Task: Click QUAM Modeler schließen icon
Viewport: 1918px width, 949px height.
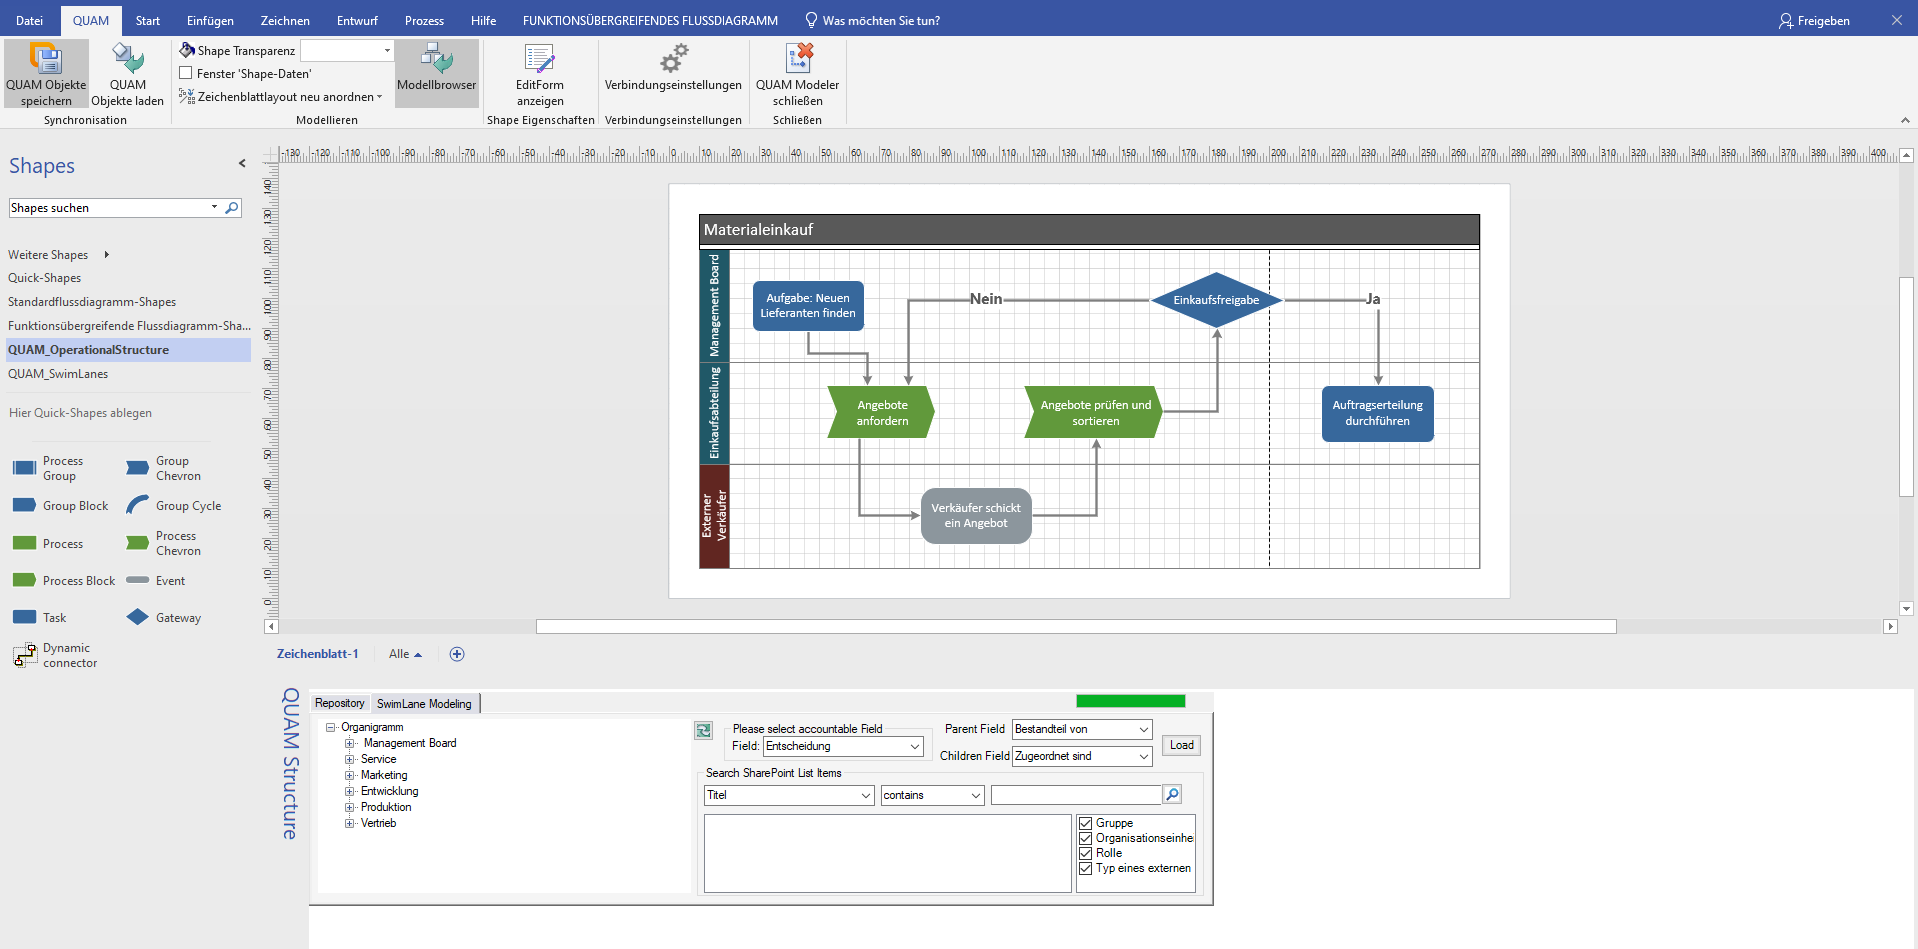Action: (x=798, y=58)
